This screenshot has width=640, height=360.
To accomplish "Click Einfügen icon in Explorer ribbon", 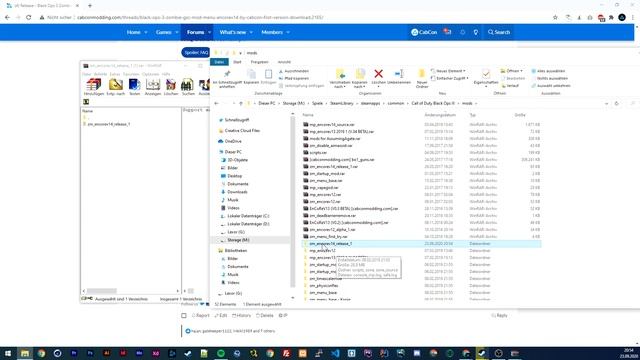I will point(268,77).
